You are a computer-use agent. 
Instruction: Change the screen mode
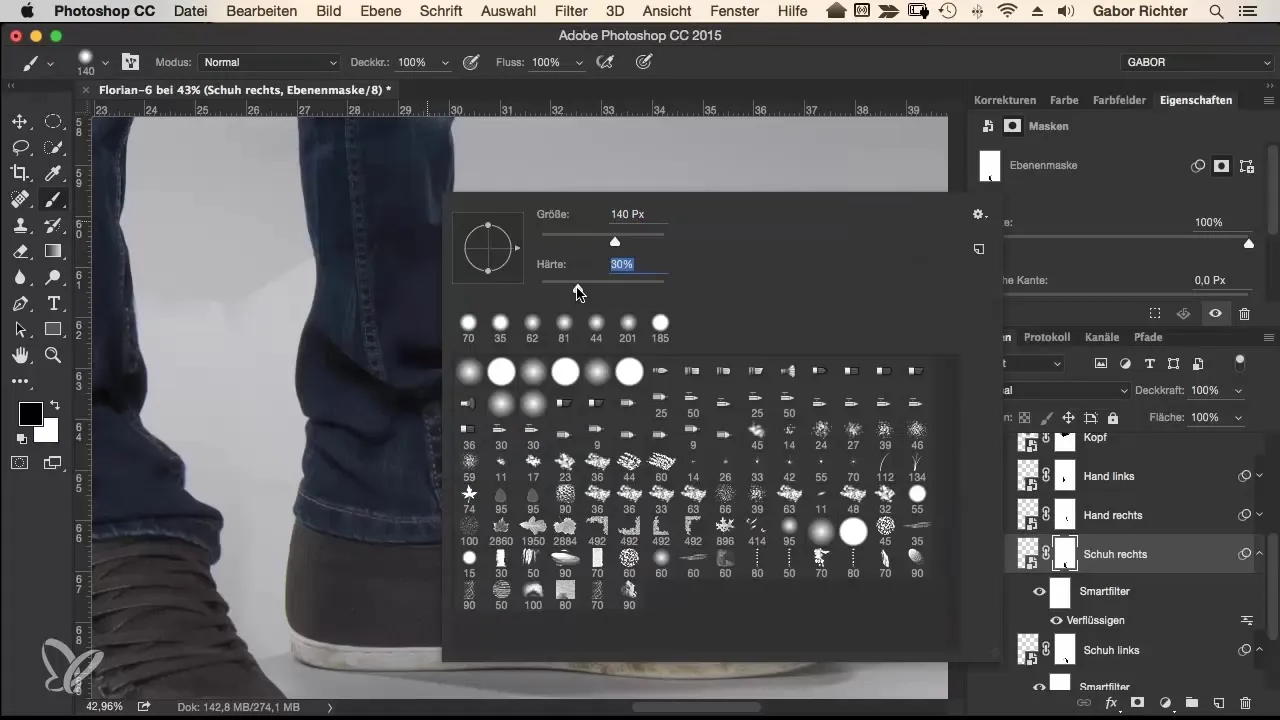click(x=52, y=462)
